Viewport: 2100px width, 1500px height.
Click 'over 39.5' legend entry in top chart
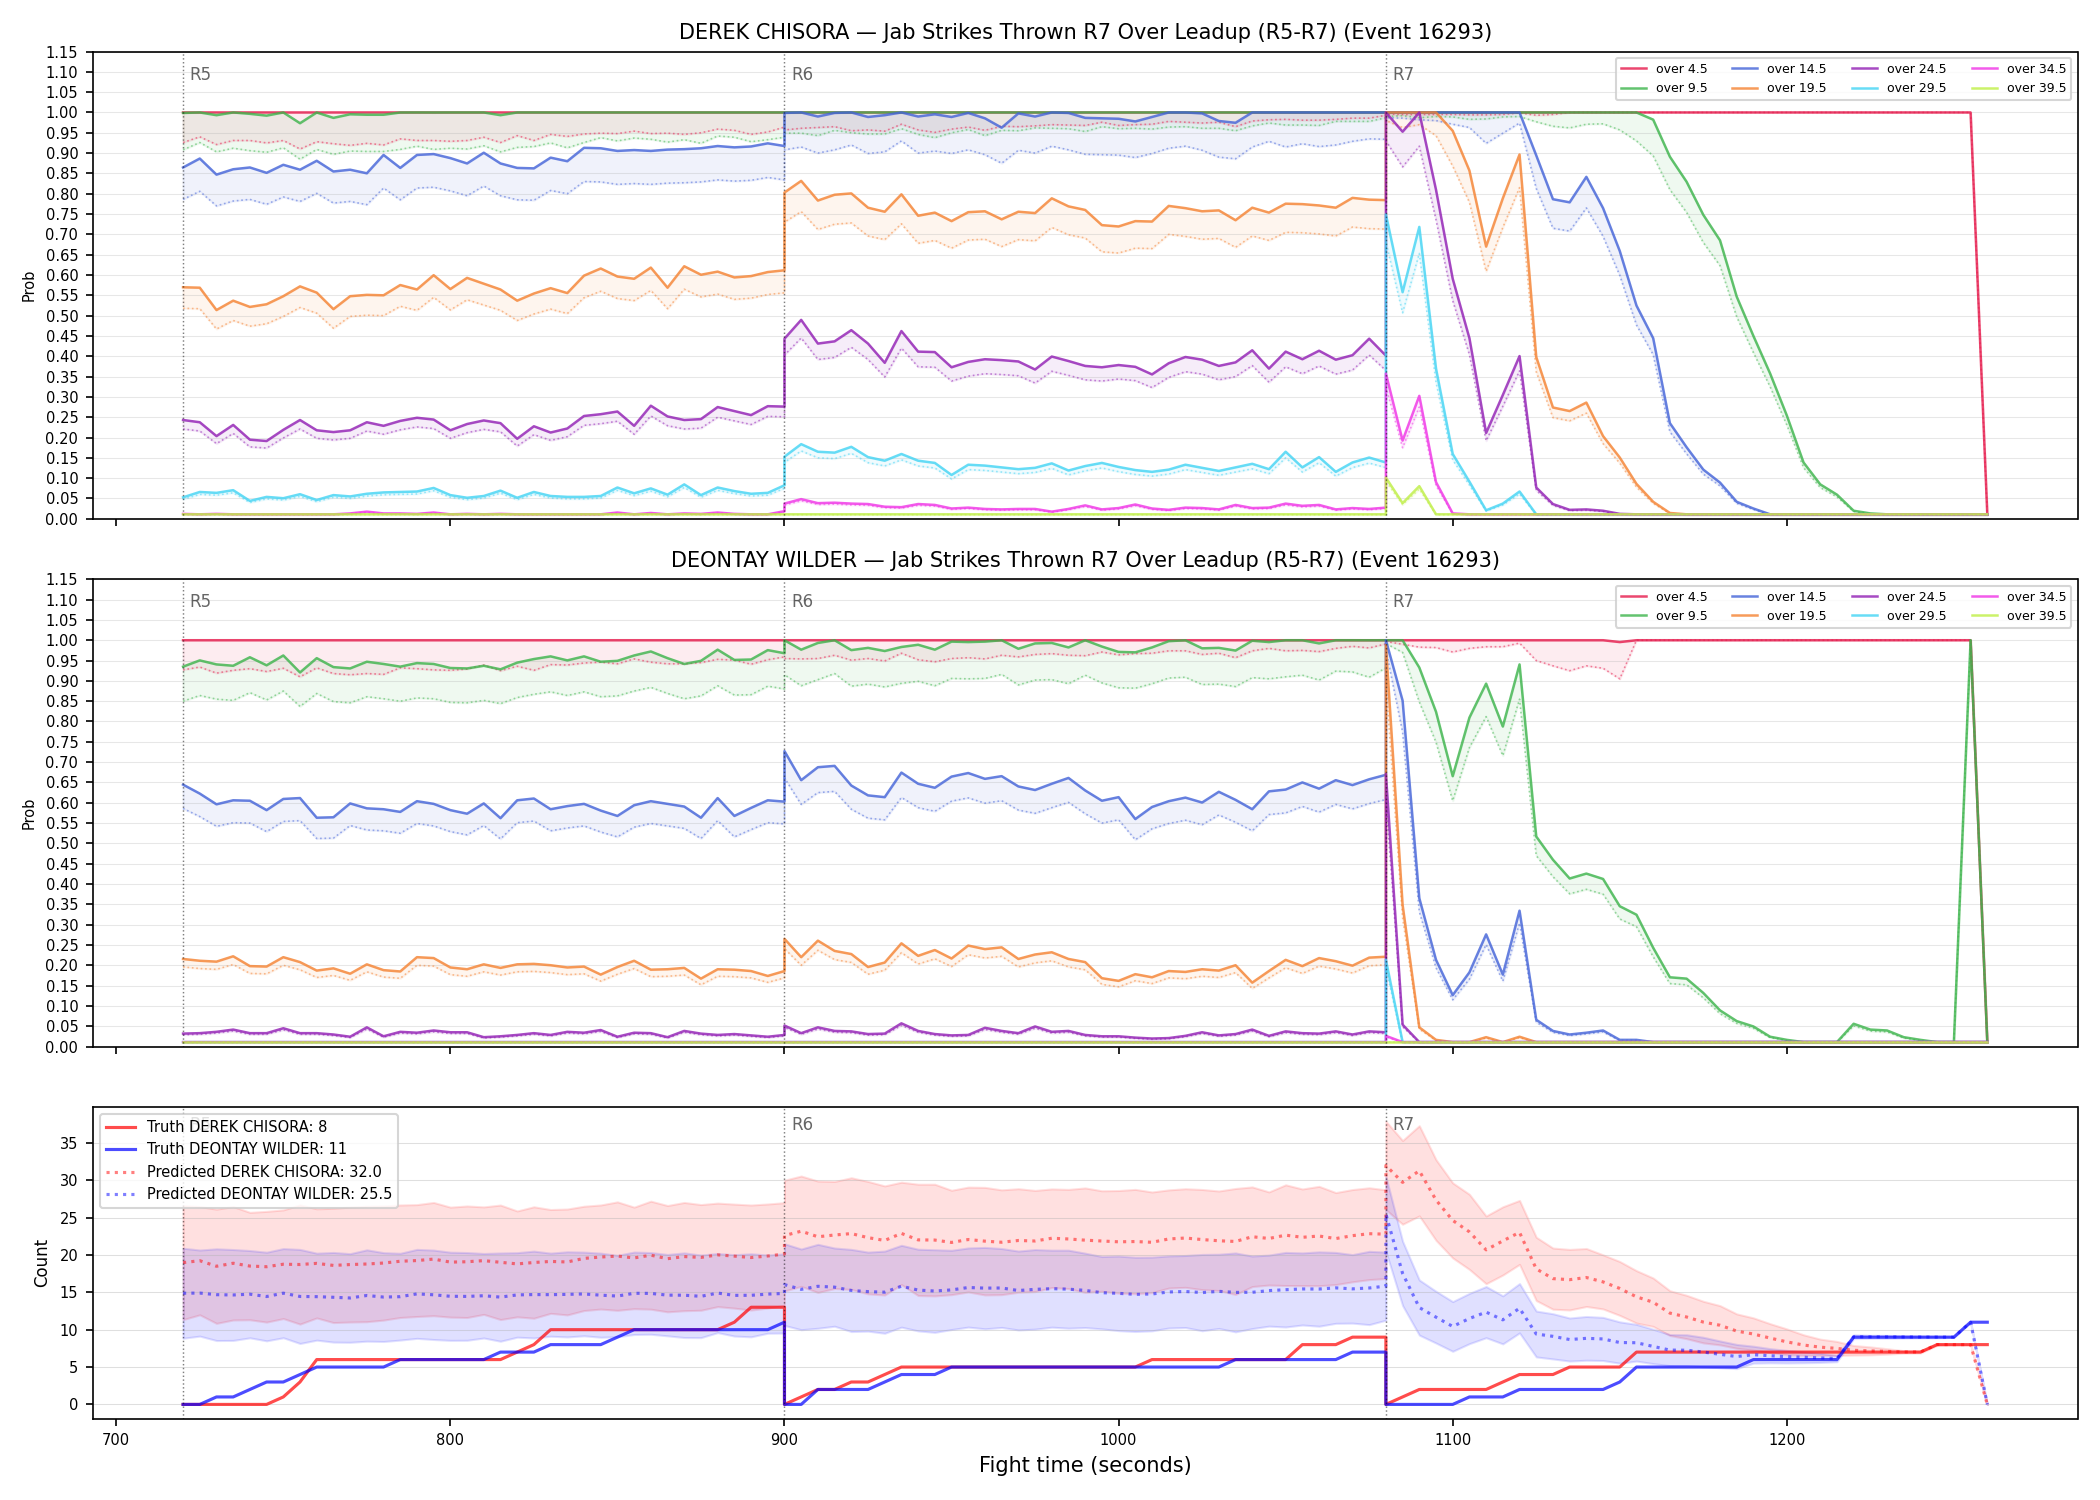click(x=2019, y=88)
